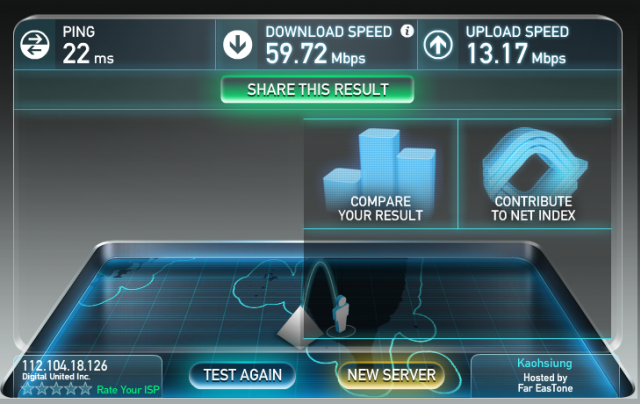Open Compare Your Result panel
This screenshot has width=640, height=404.
coord(380,174)
